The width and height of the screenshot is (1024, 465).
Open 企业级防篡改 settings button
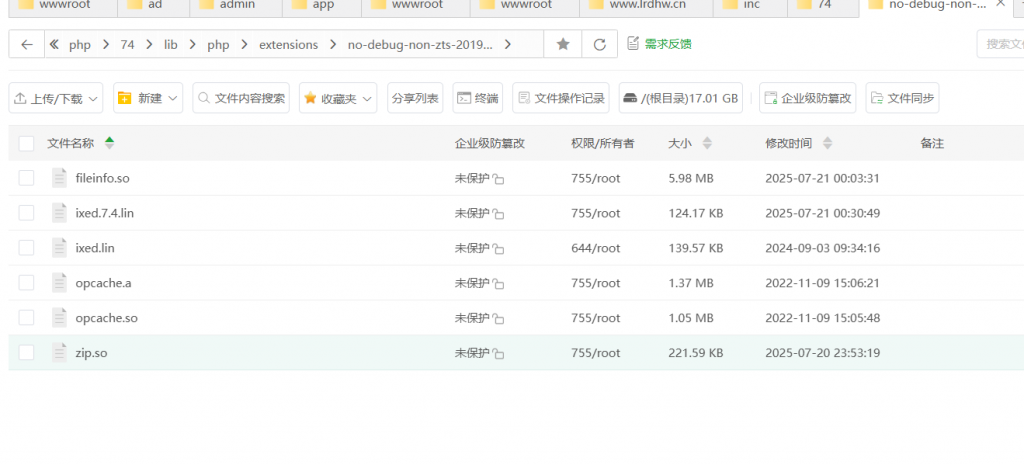point(807,98)
